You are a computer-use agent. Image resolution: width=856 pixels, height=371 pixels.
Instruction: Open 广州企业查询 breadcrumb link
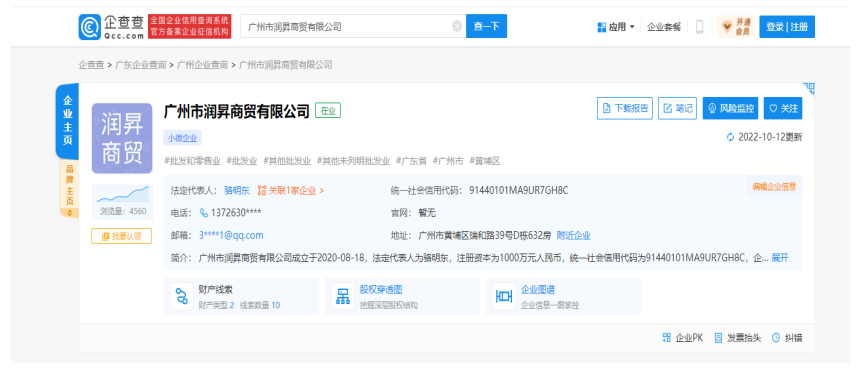pos(203,64)
